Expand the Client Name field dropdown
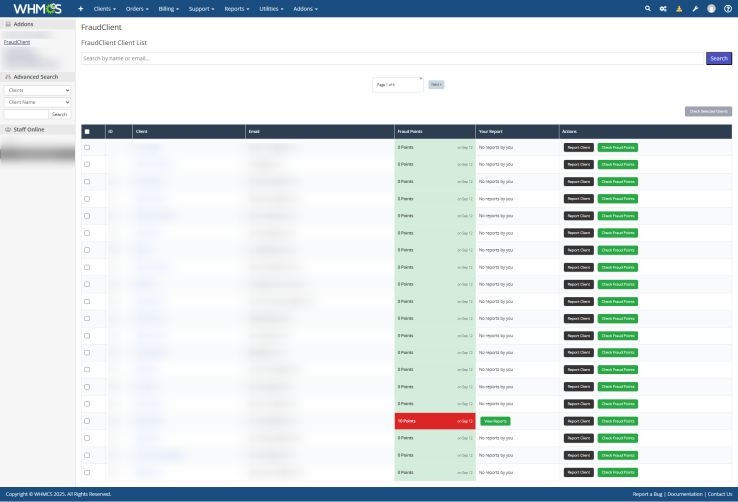The image size is (738, 502). [37, 102]
